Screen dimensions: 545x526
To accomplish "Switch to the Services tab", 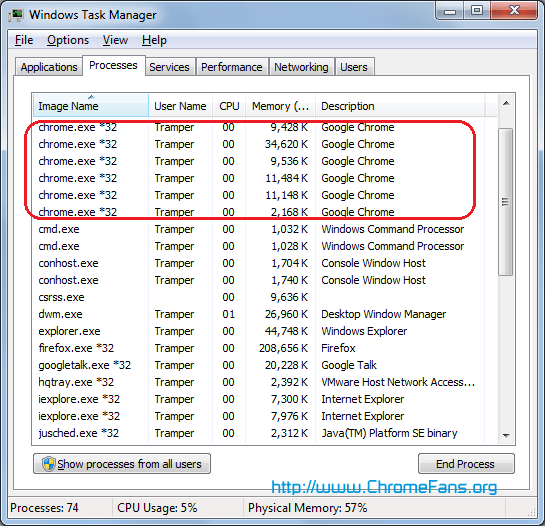I will [x=169, y=67].
